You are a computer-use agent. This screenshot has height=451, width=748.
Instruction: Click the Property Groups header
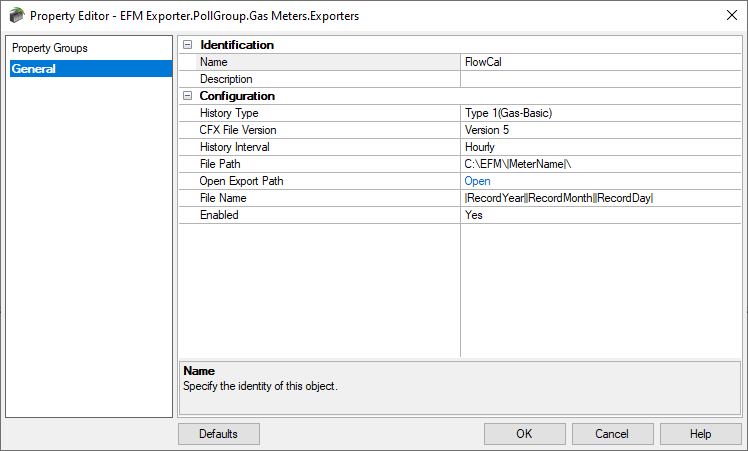click(x=50, y=48)
